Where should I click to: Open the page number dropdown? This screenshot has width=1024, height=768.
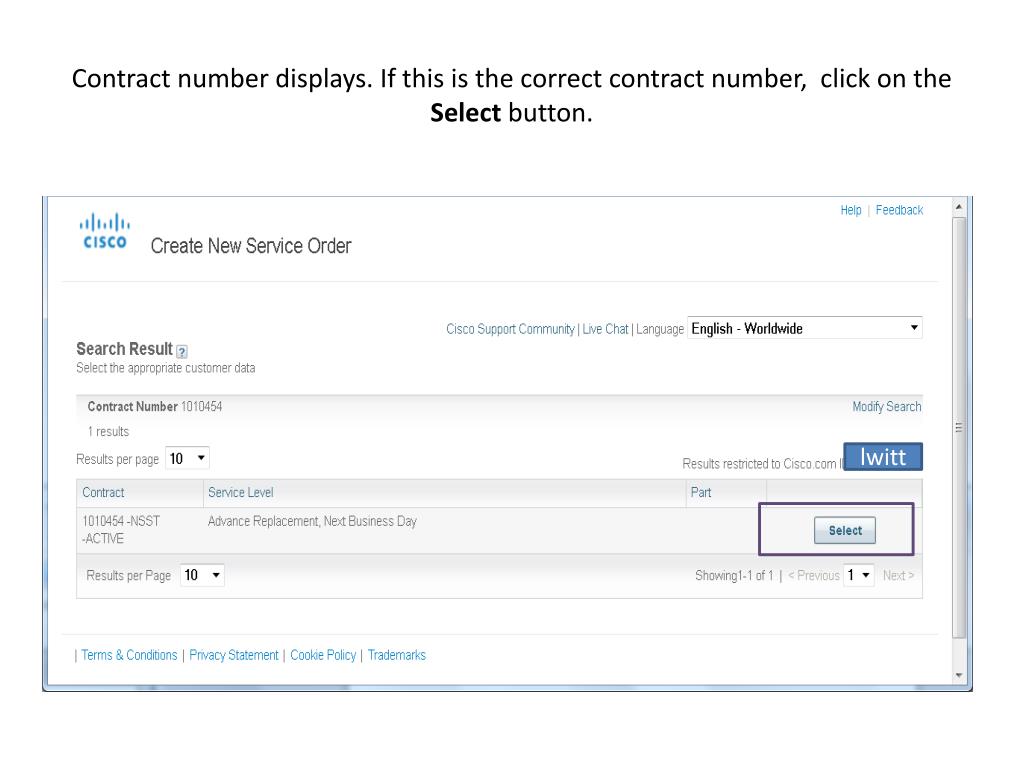858,576
